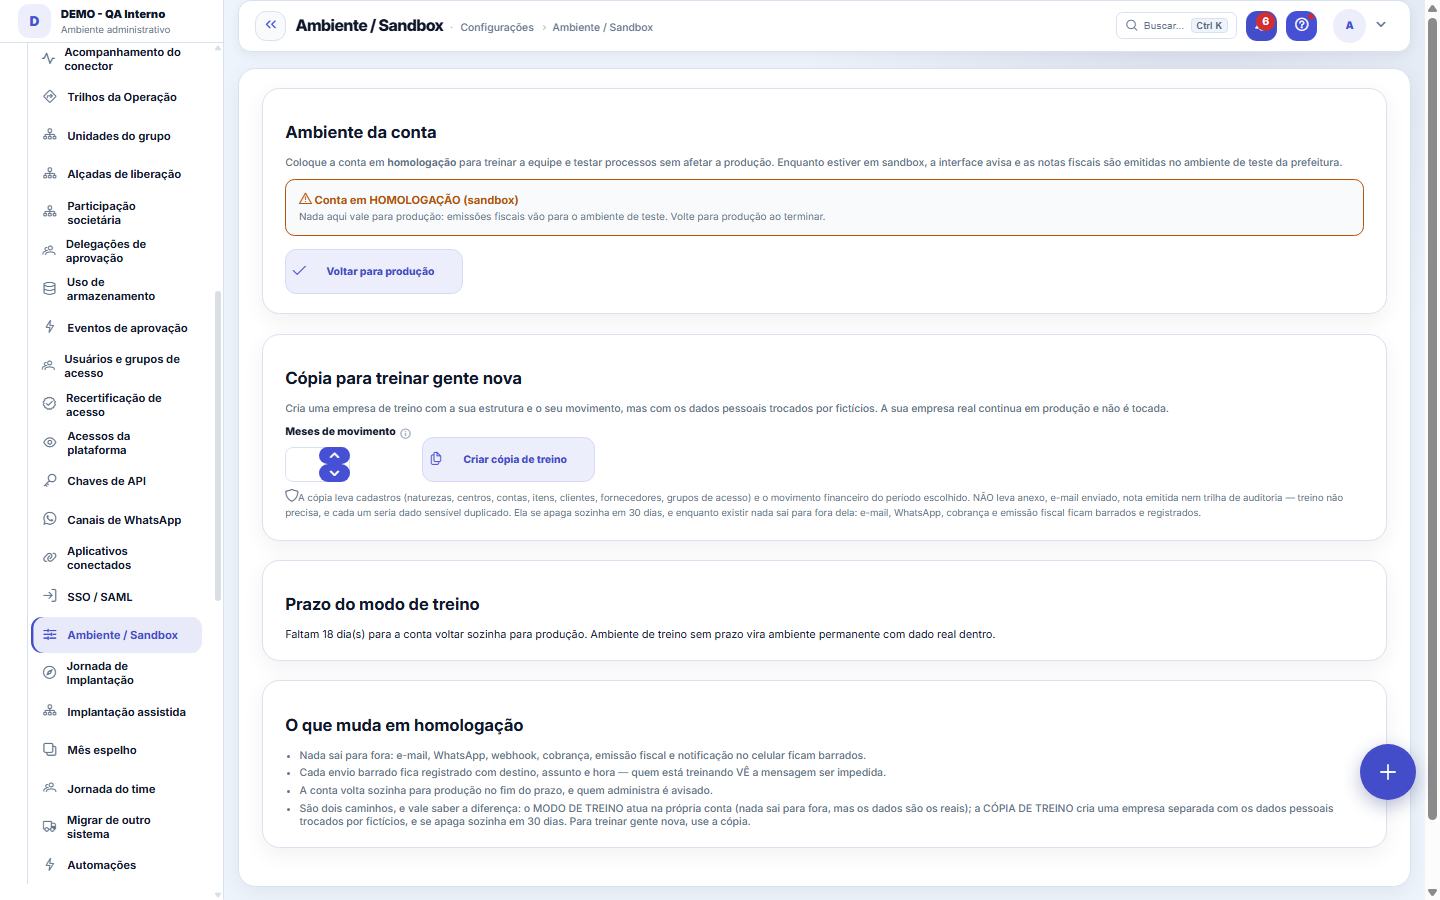1440x900 pixels.
Task: Open Alçadas de liberação page
Action: point(118,174)
